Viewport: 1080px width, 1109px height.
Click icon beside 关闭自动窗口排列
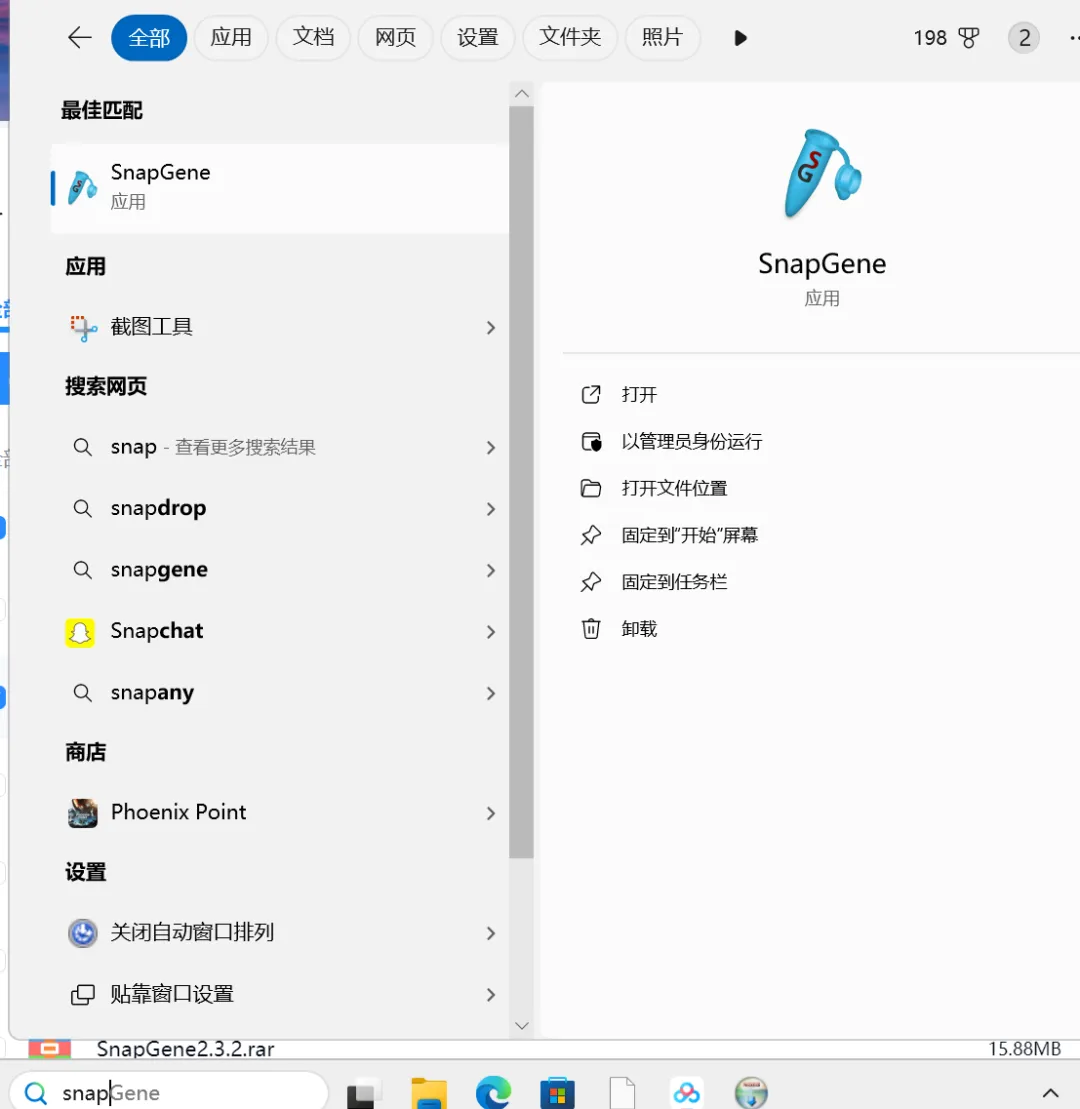(83, 934)
